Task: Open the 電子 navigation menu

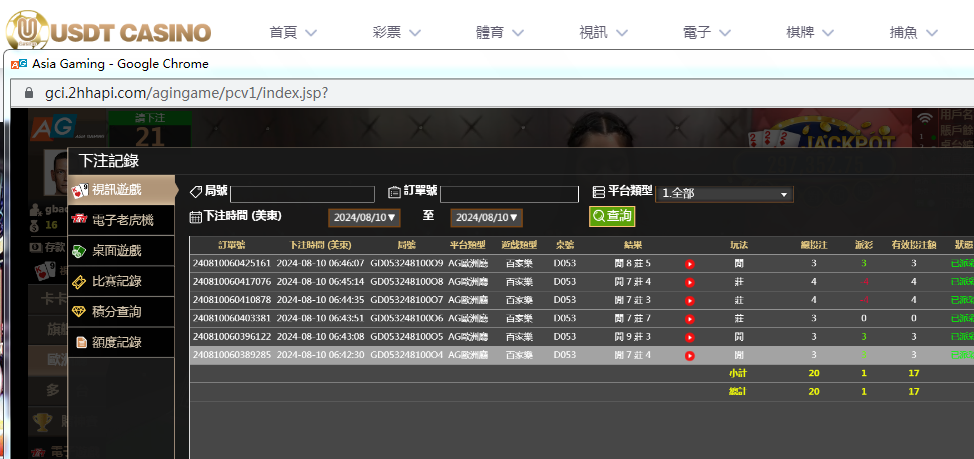Action: (708, 32)
